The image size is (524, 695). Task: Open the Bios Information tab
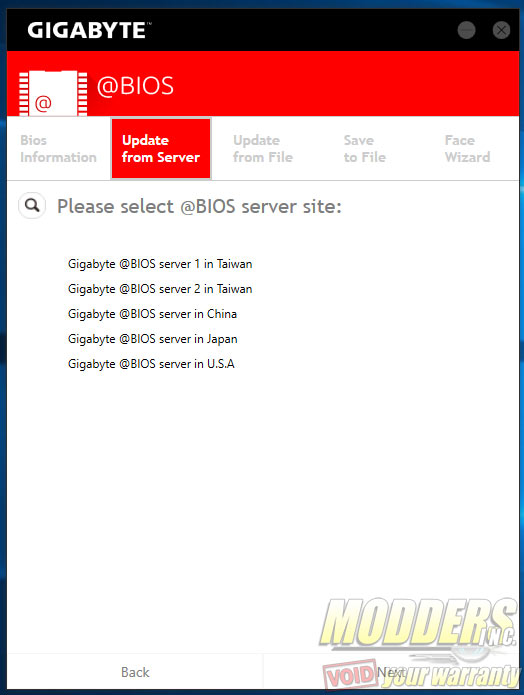pos(58,148)
